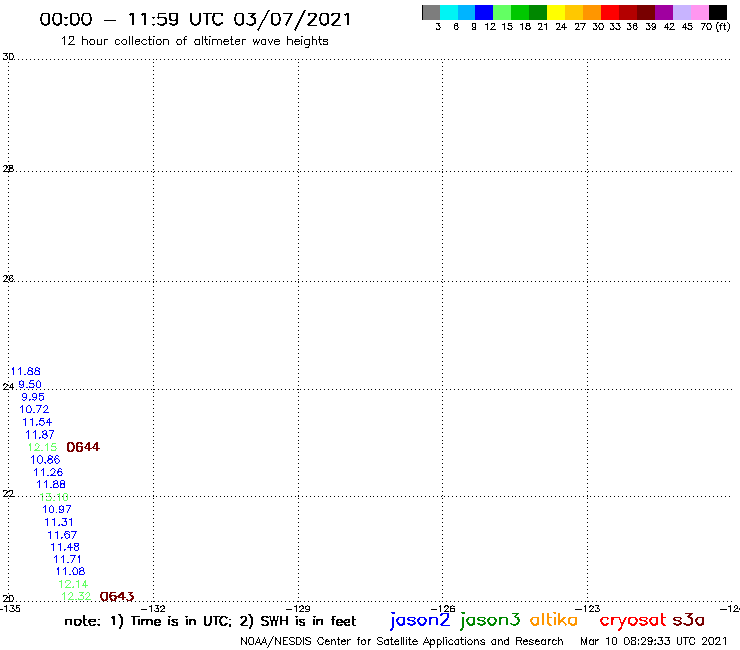This screenshot has width=740, height=650.
Task: Select the 11.26 wave height reading
Action: click(48, 472)
